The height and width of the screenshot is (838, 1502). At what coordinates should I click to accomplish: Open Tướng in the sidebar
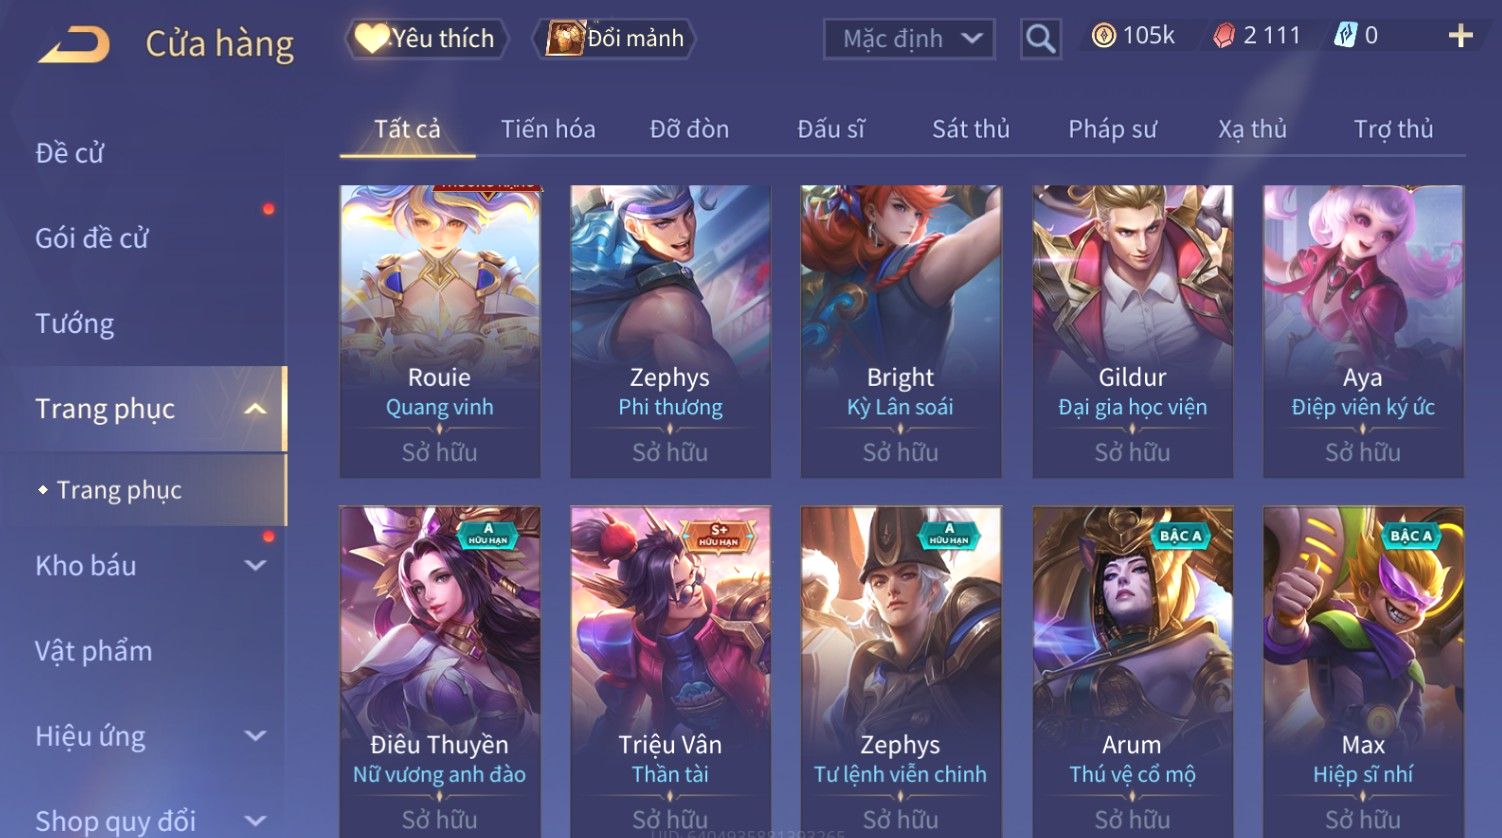click(75, 324)
